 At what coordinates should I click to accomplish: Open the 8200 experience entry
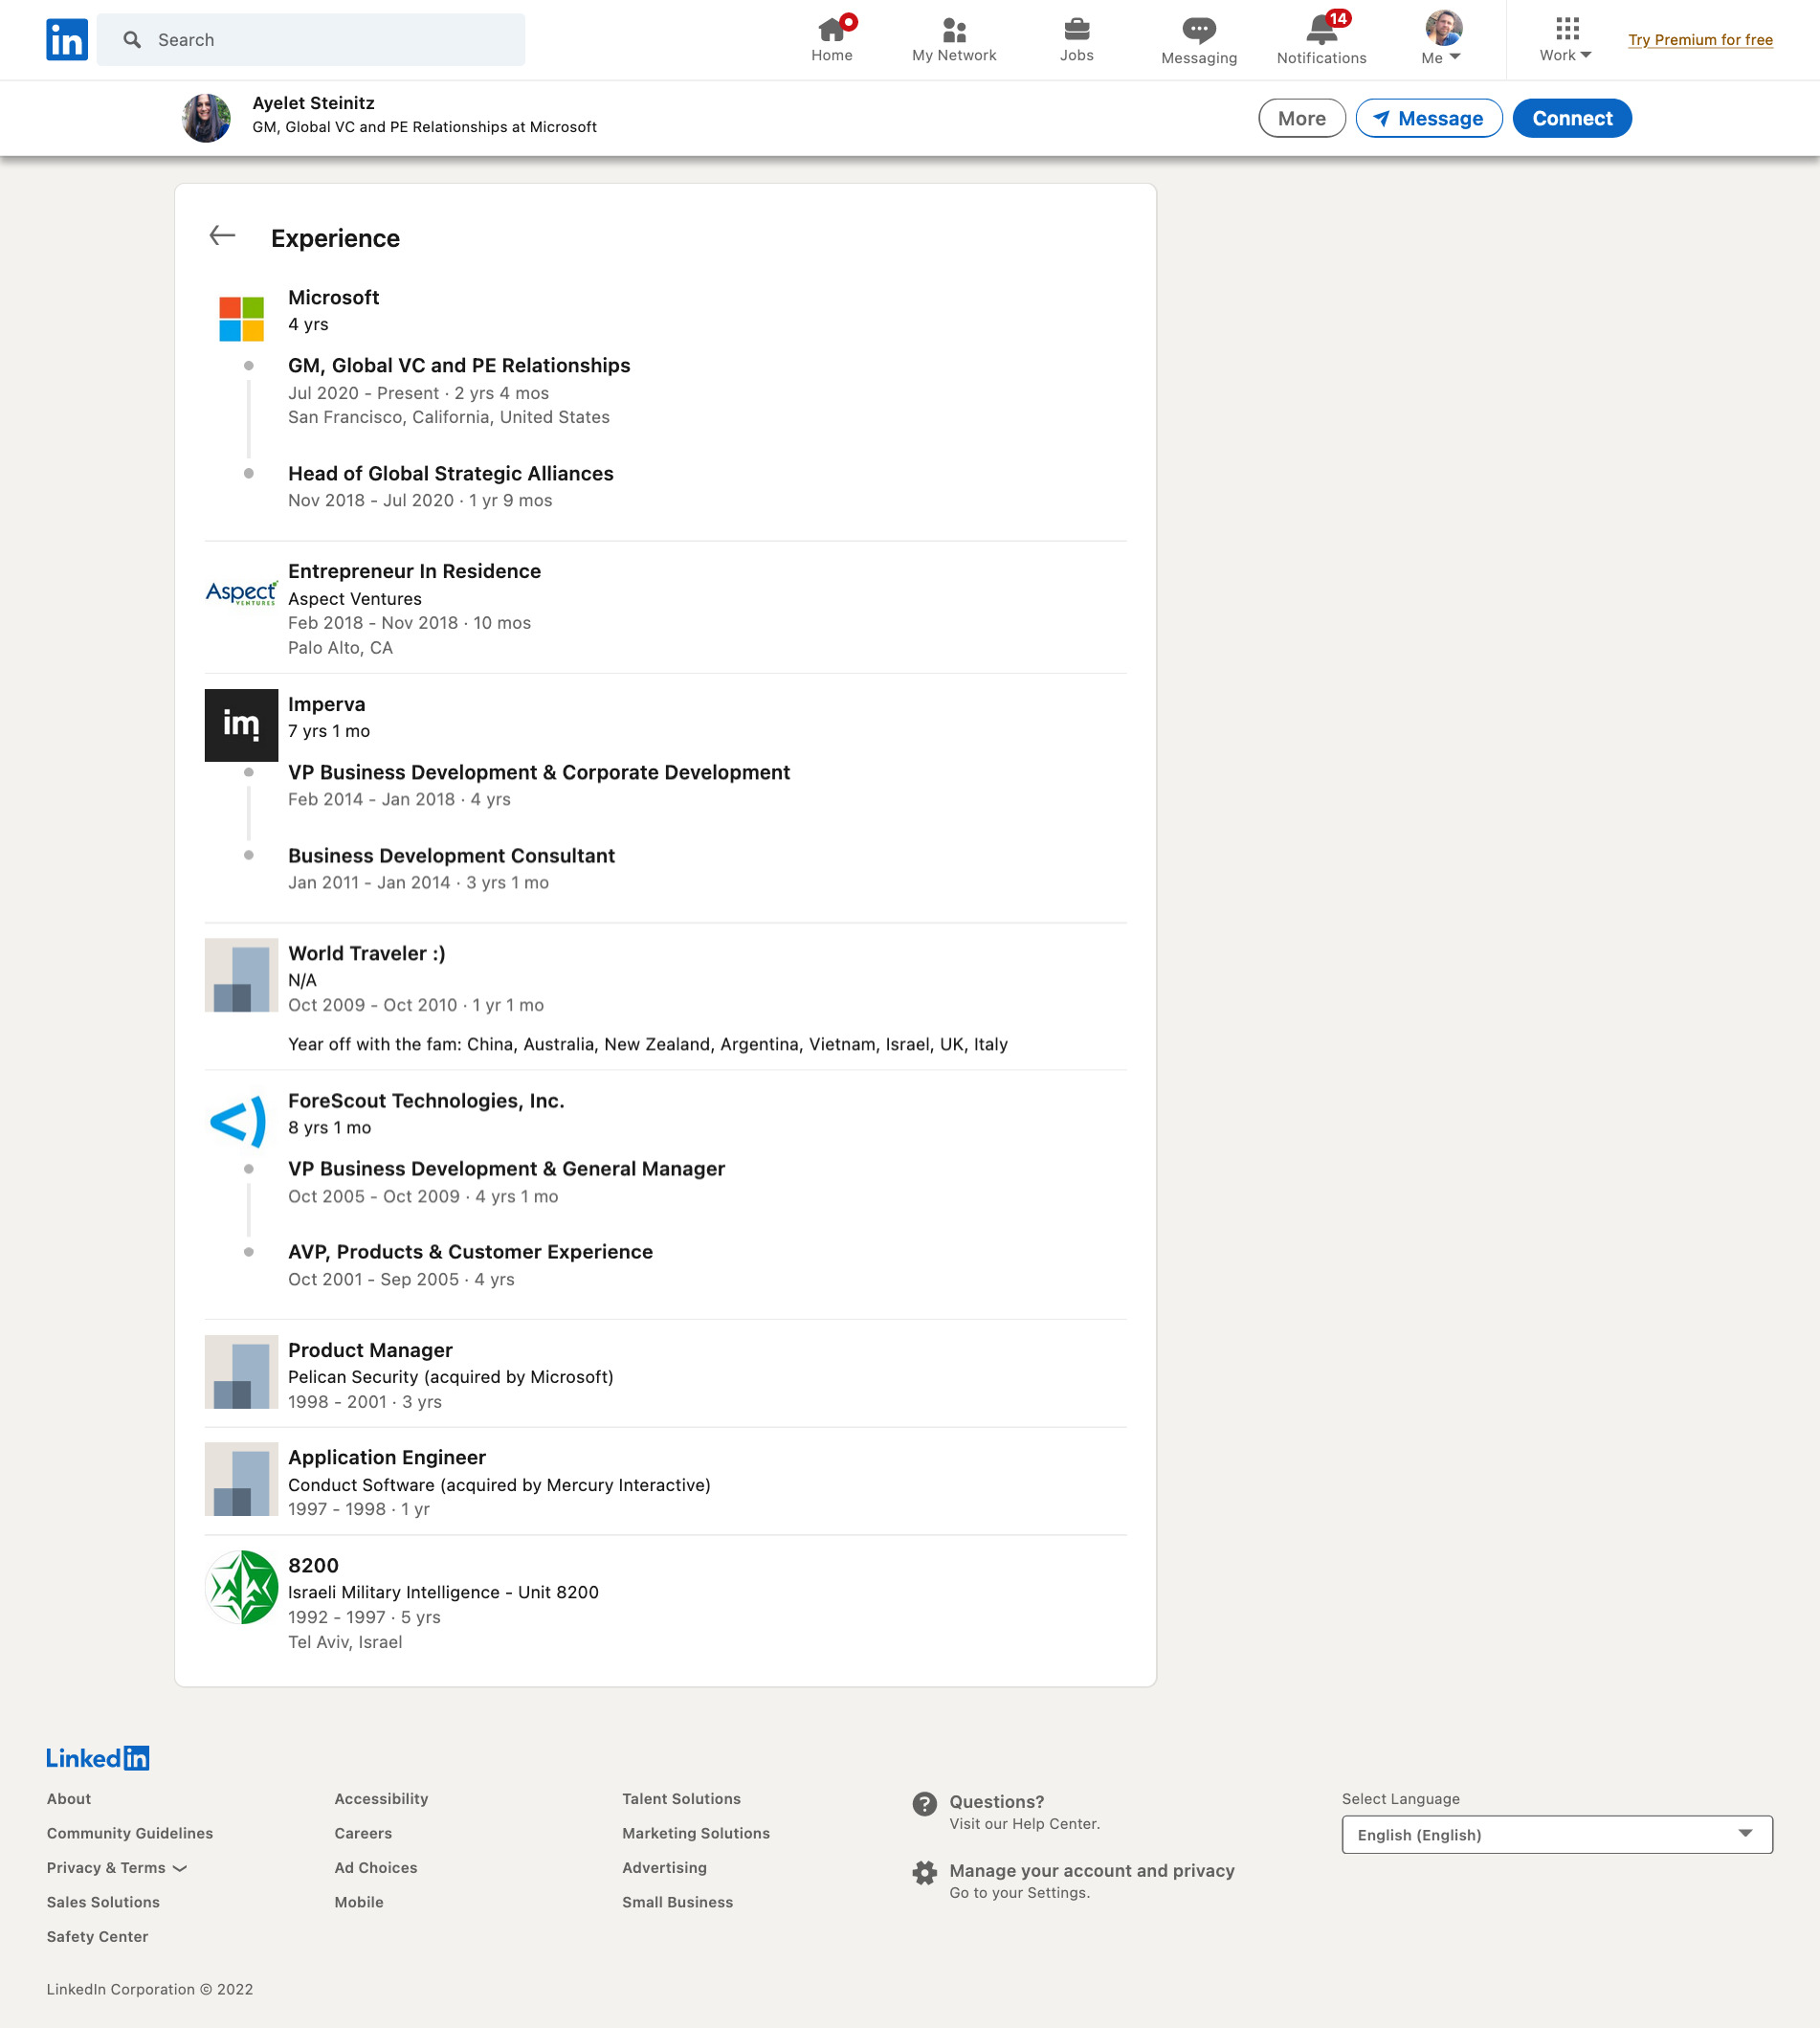[313, 1565]
